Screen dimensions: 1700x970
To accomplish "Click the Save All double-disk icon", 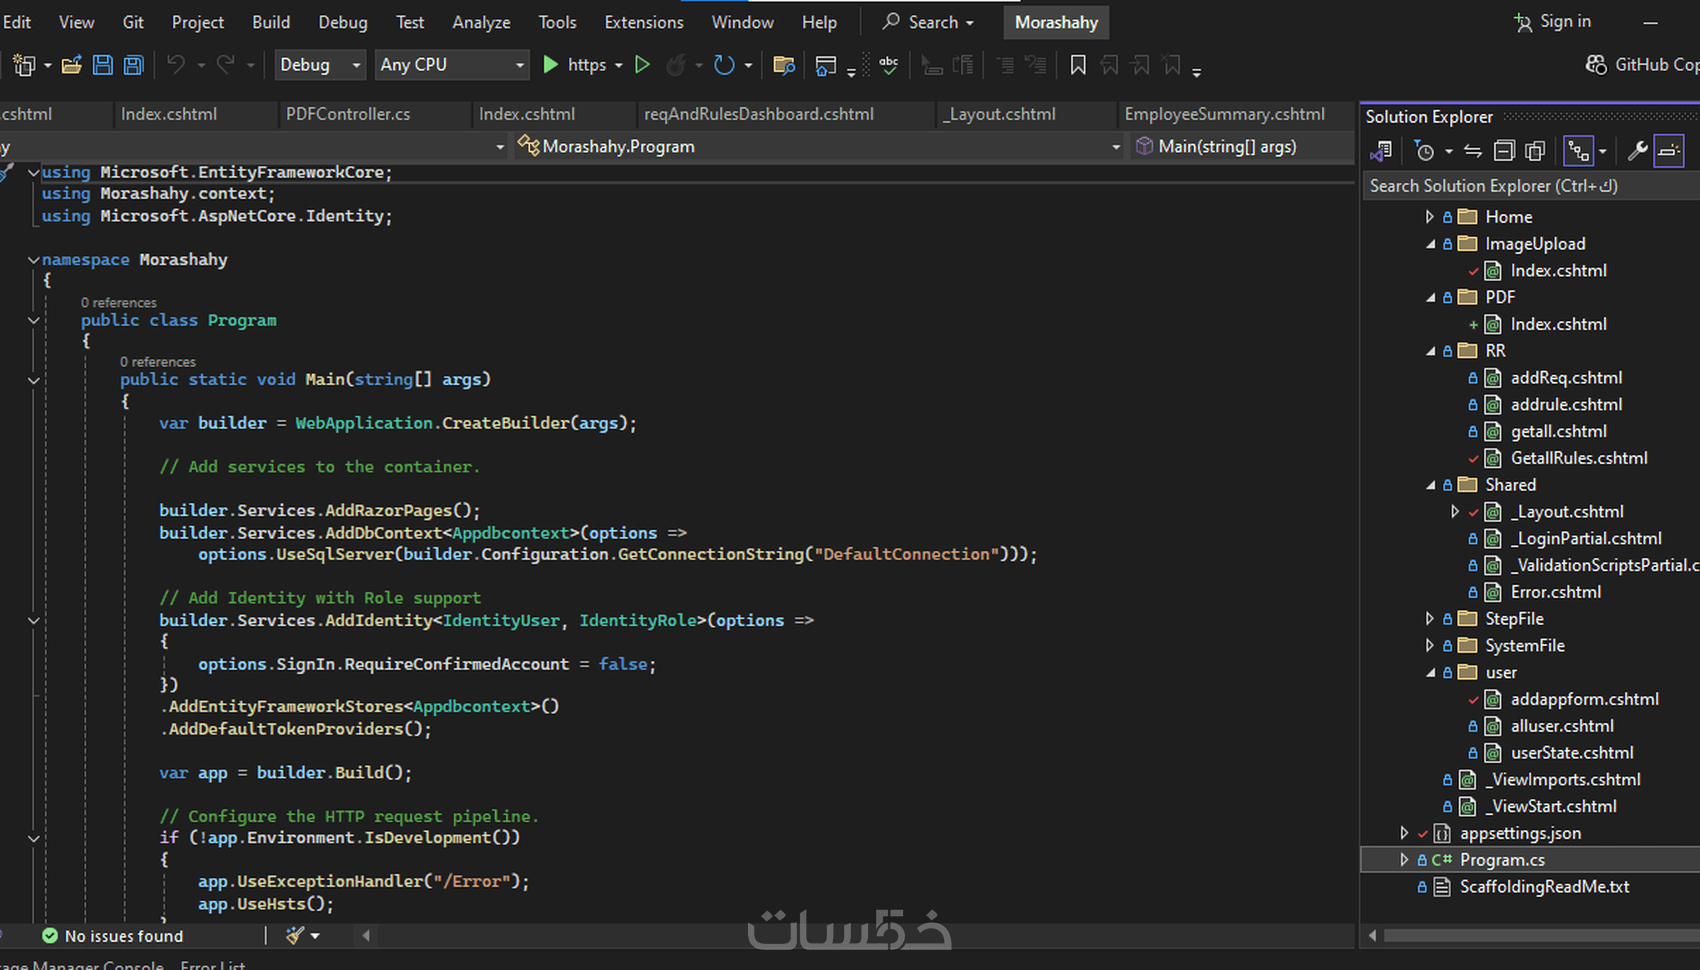I will (x=133, y=65).
